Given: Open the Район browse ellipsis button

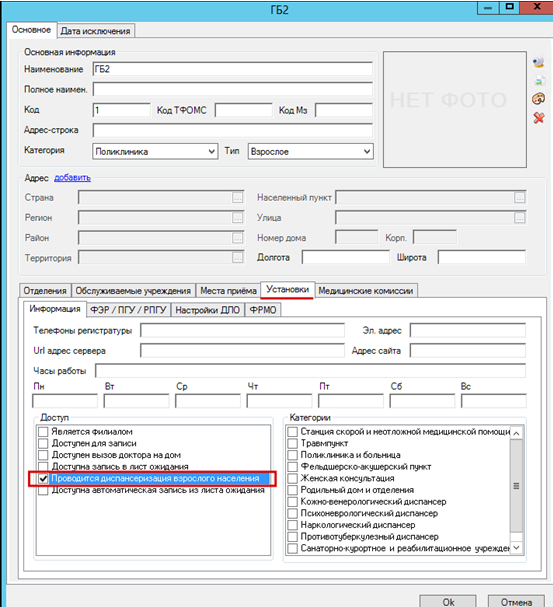Looking at the screenshot, I should point(238,238).
